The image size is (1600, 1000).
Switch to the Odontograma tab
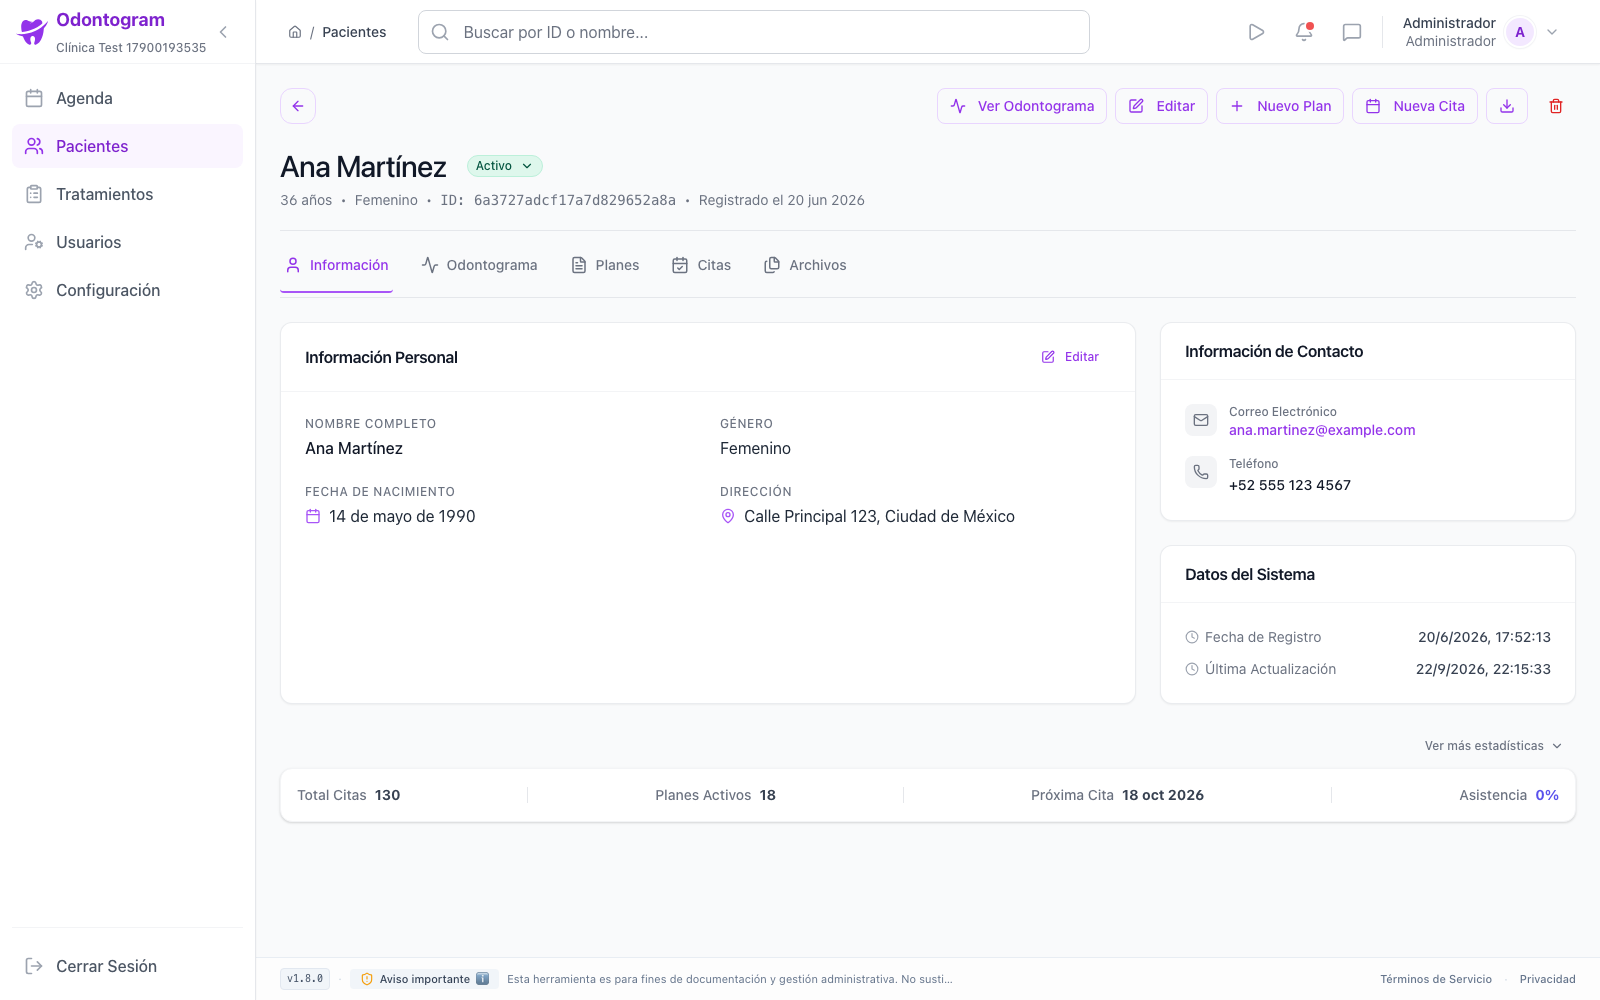(480, 265)
